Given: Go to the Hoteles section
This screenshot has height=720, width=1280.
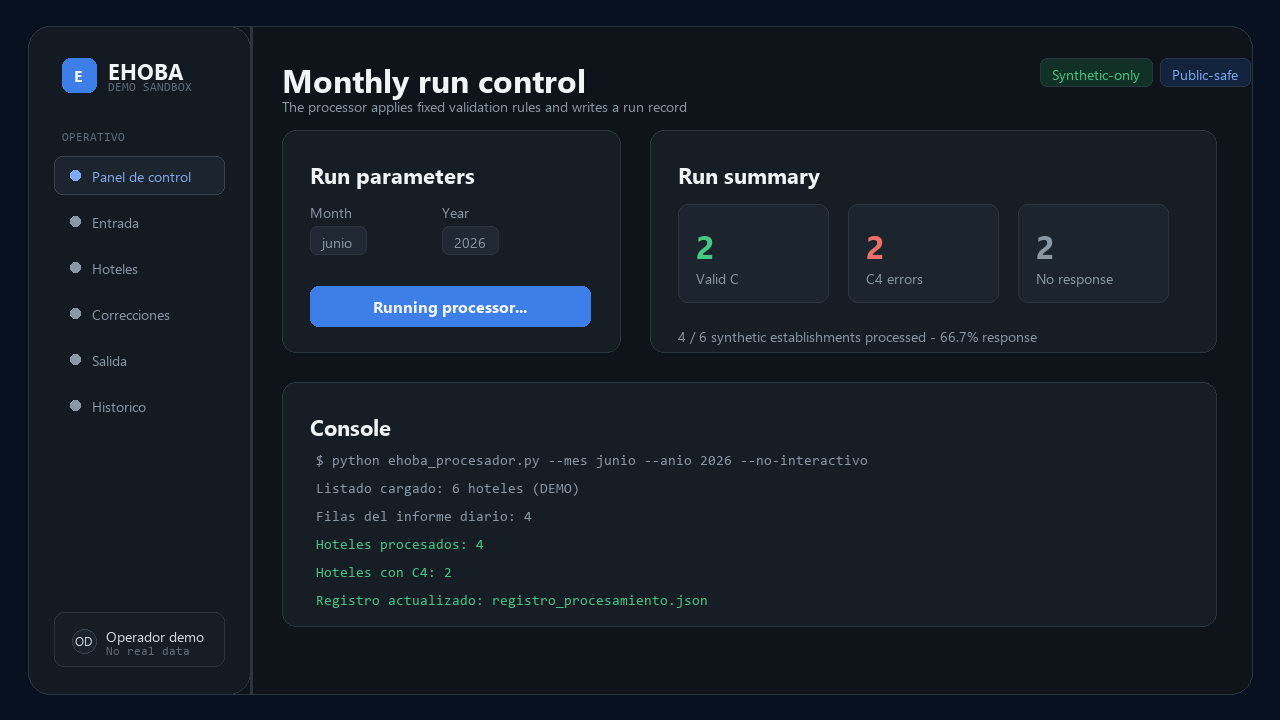Looking at the screenshot, I should (x=139, y=269).
